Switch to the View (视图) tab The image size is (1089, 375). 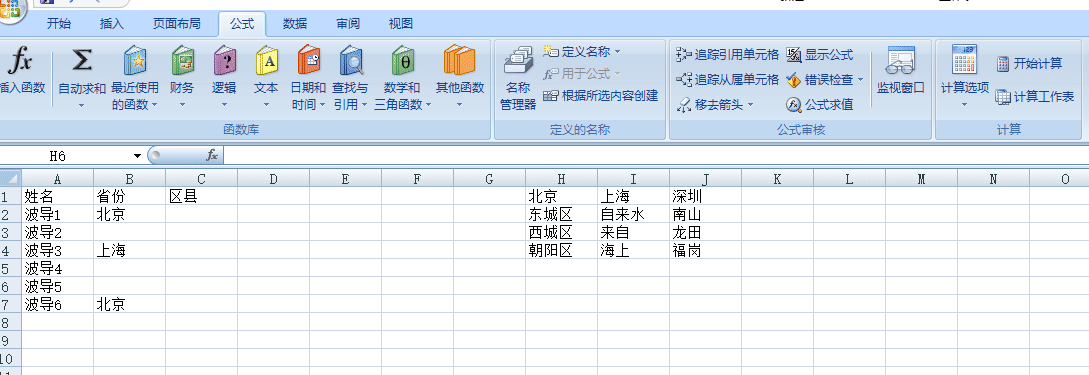click(401, 24)
